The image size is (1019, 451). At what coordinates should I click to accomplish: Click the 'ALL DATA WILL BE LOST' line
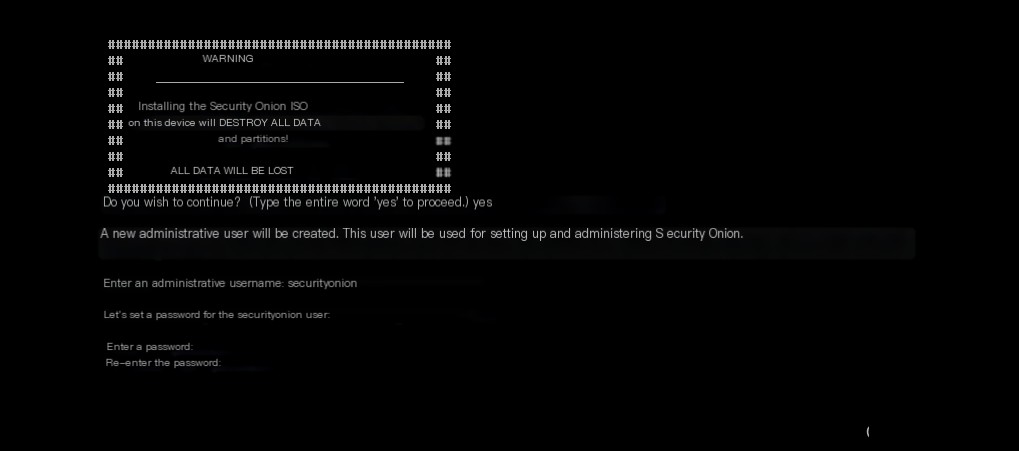(232, 171)
